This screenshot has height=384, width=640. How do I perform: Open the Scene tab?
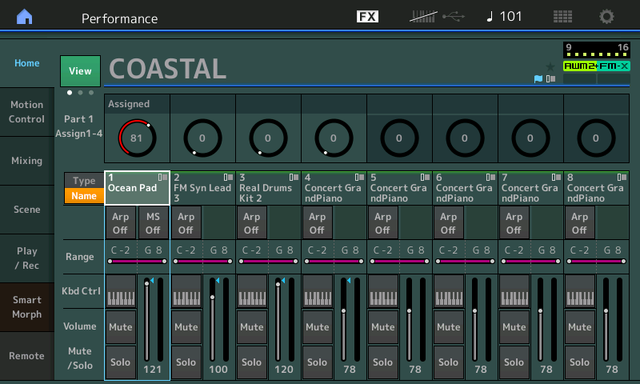pyautogui.click(x=27, y=209)
